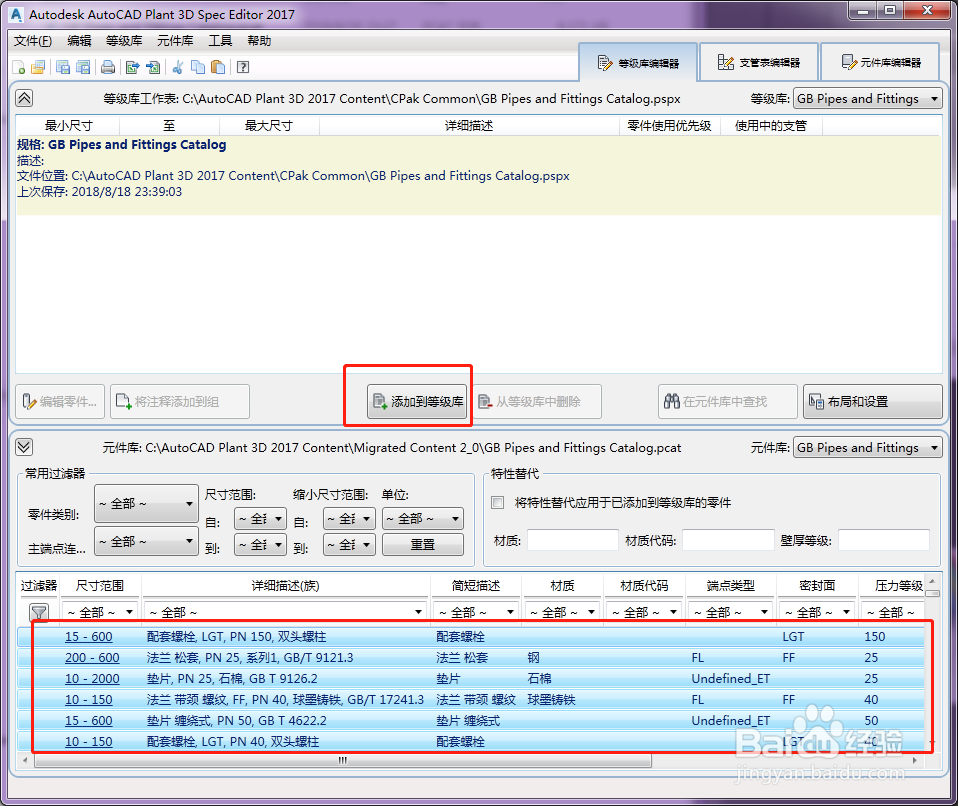Click the 详细描述 column header in spec sheet
The width and height of the screenshot is (958, 806).
pyautogui.click(x=469, y=125)
